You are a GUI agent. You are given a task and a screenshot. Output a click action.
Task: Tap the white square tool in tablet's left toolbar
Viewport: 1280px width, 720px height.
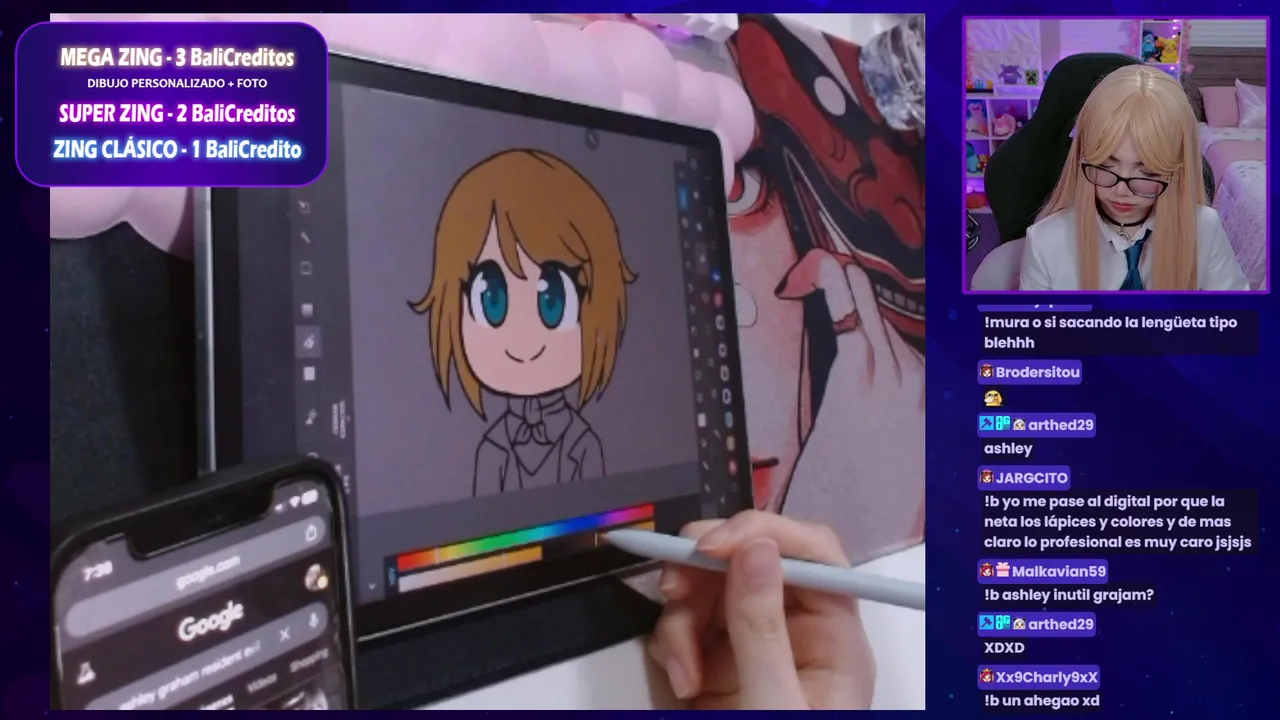tap(309, 374)
